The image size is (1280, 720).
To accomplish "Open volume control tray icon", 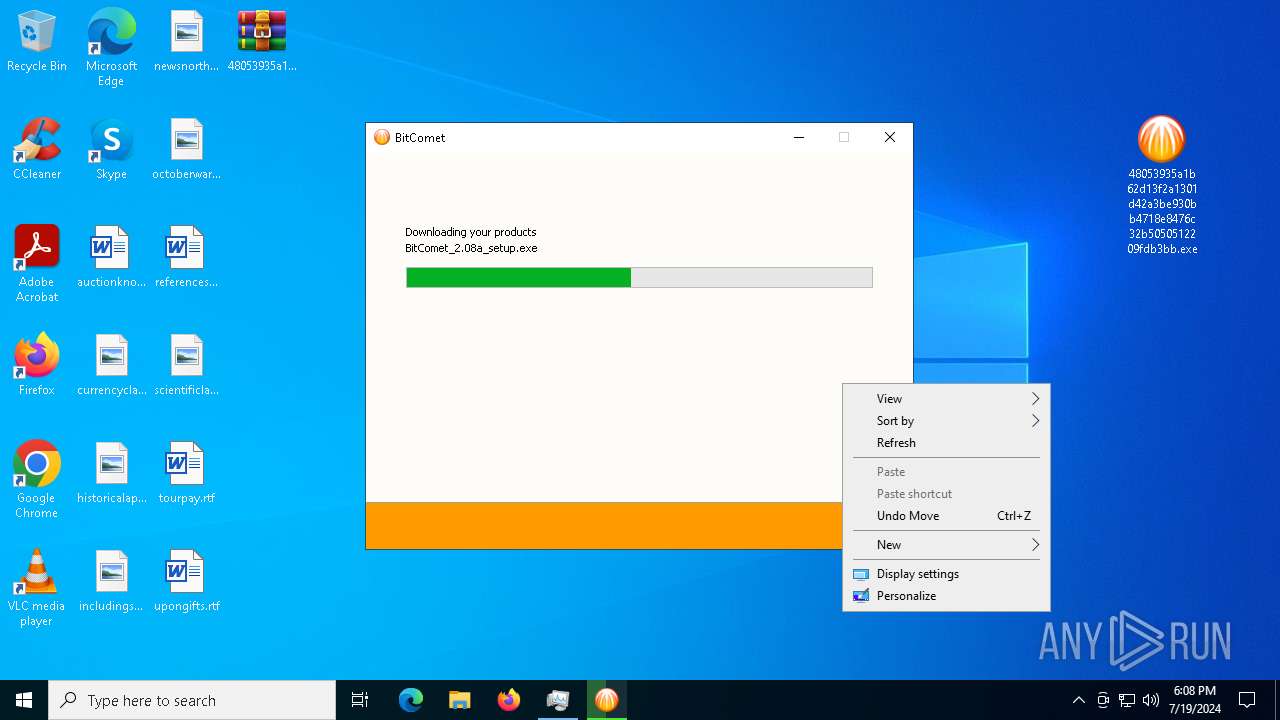I will tap(1151, 700).
